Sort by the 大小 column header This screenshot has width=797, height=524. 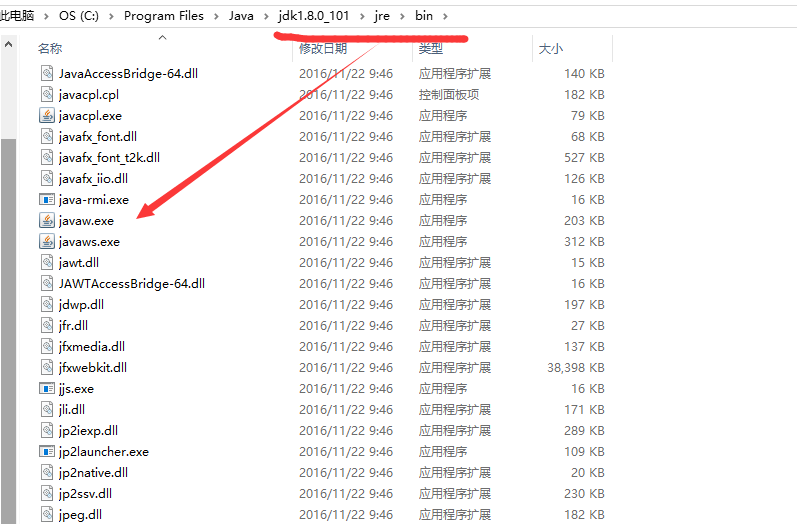[x=550, y=48]
